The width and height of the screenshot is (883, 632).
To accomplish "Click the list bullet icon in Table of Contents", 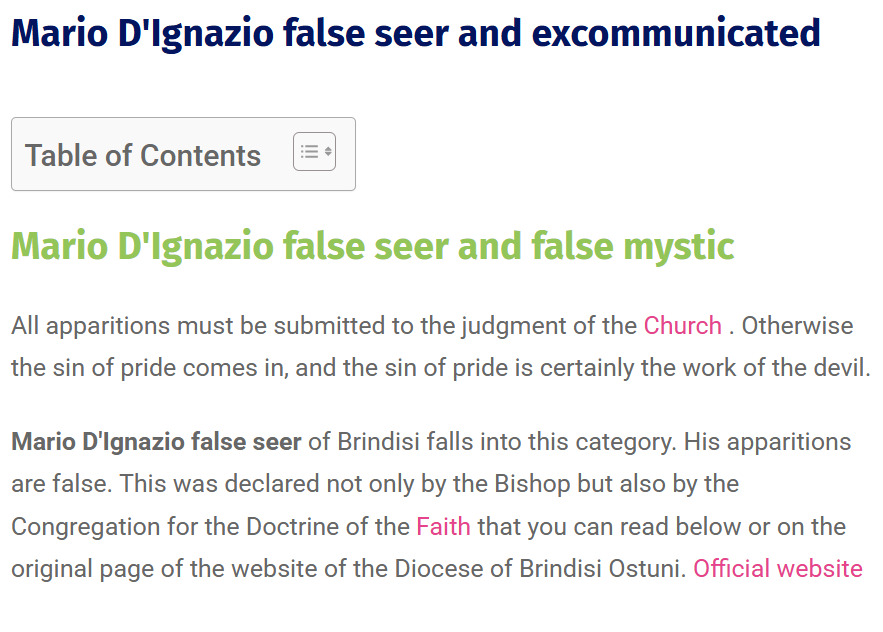I will tap(308, 150).
